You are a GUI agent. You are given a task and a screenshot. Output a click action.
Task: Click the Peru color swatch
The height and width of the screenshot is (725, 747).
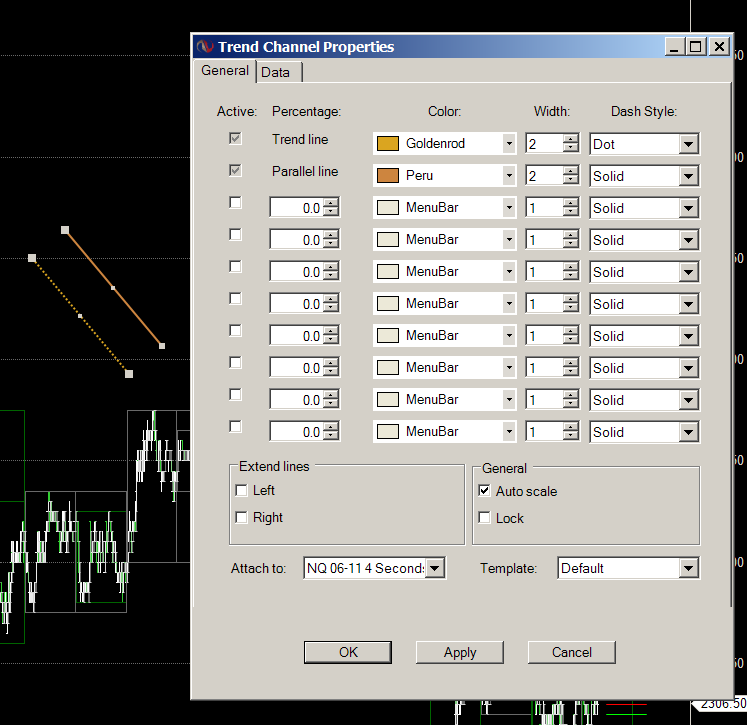[387, 176]
